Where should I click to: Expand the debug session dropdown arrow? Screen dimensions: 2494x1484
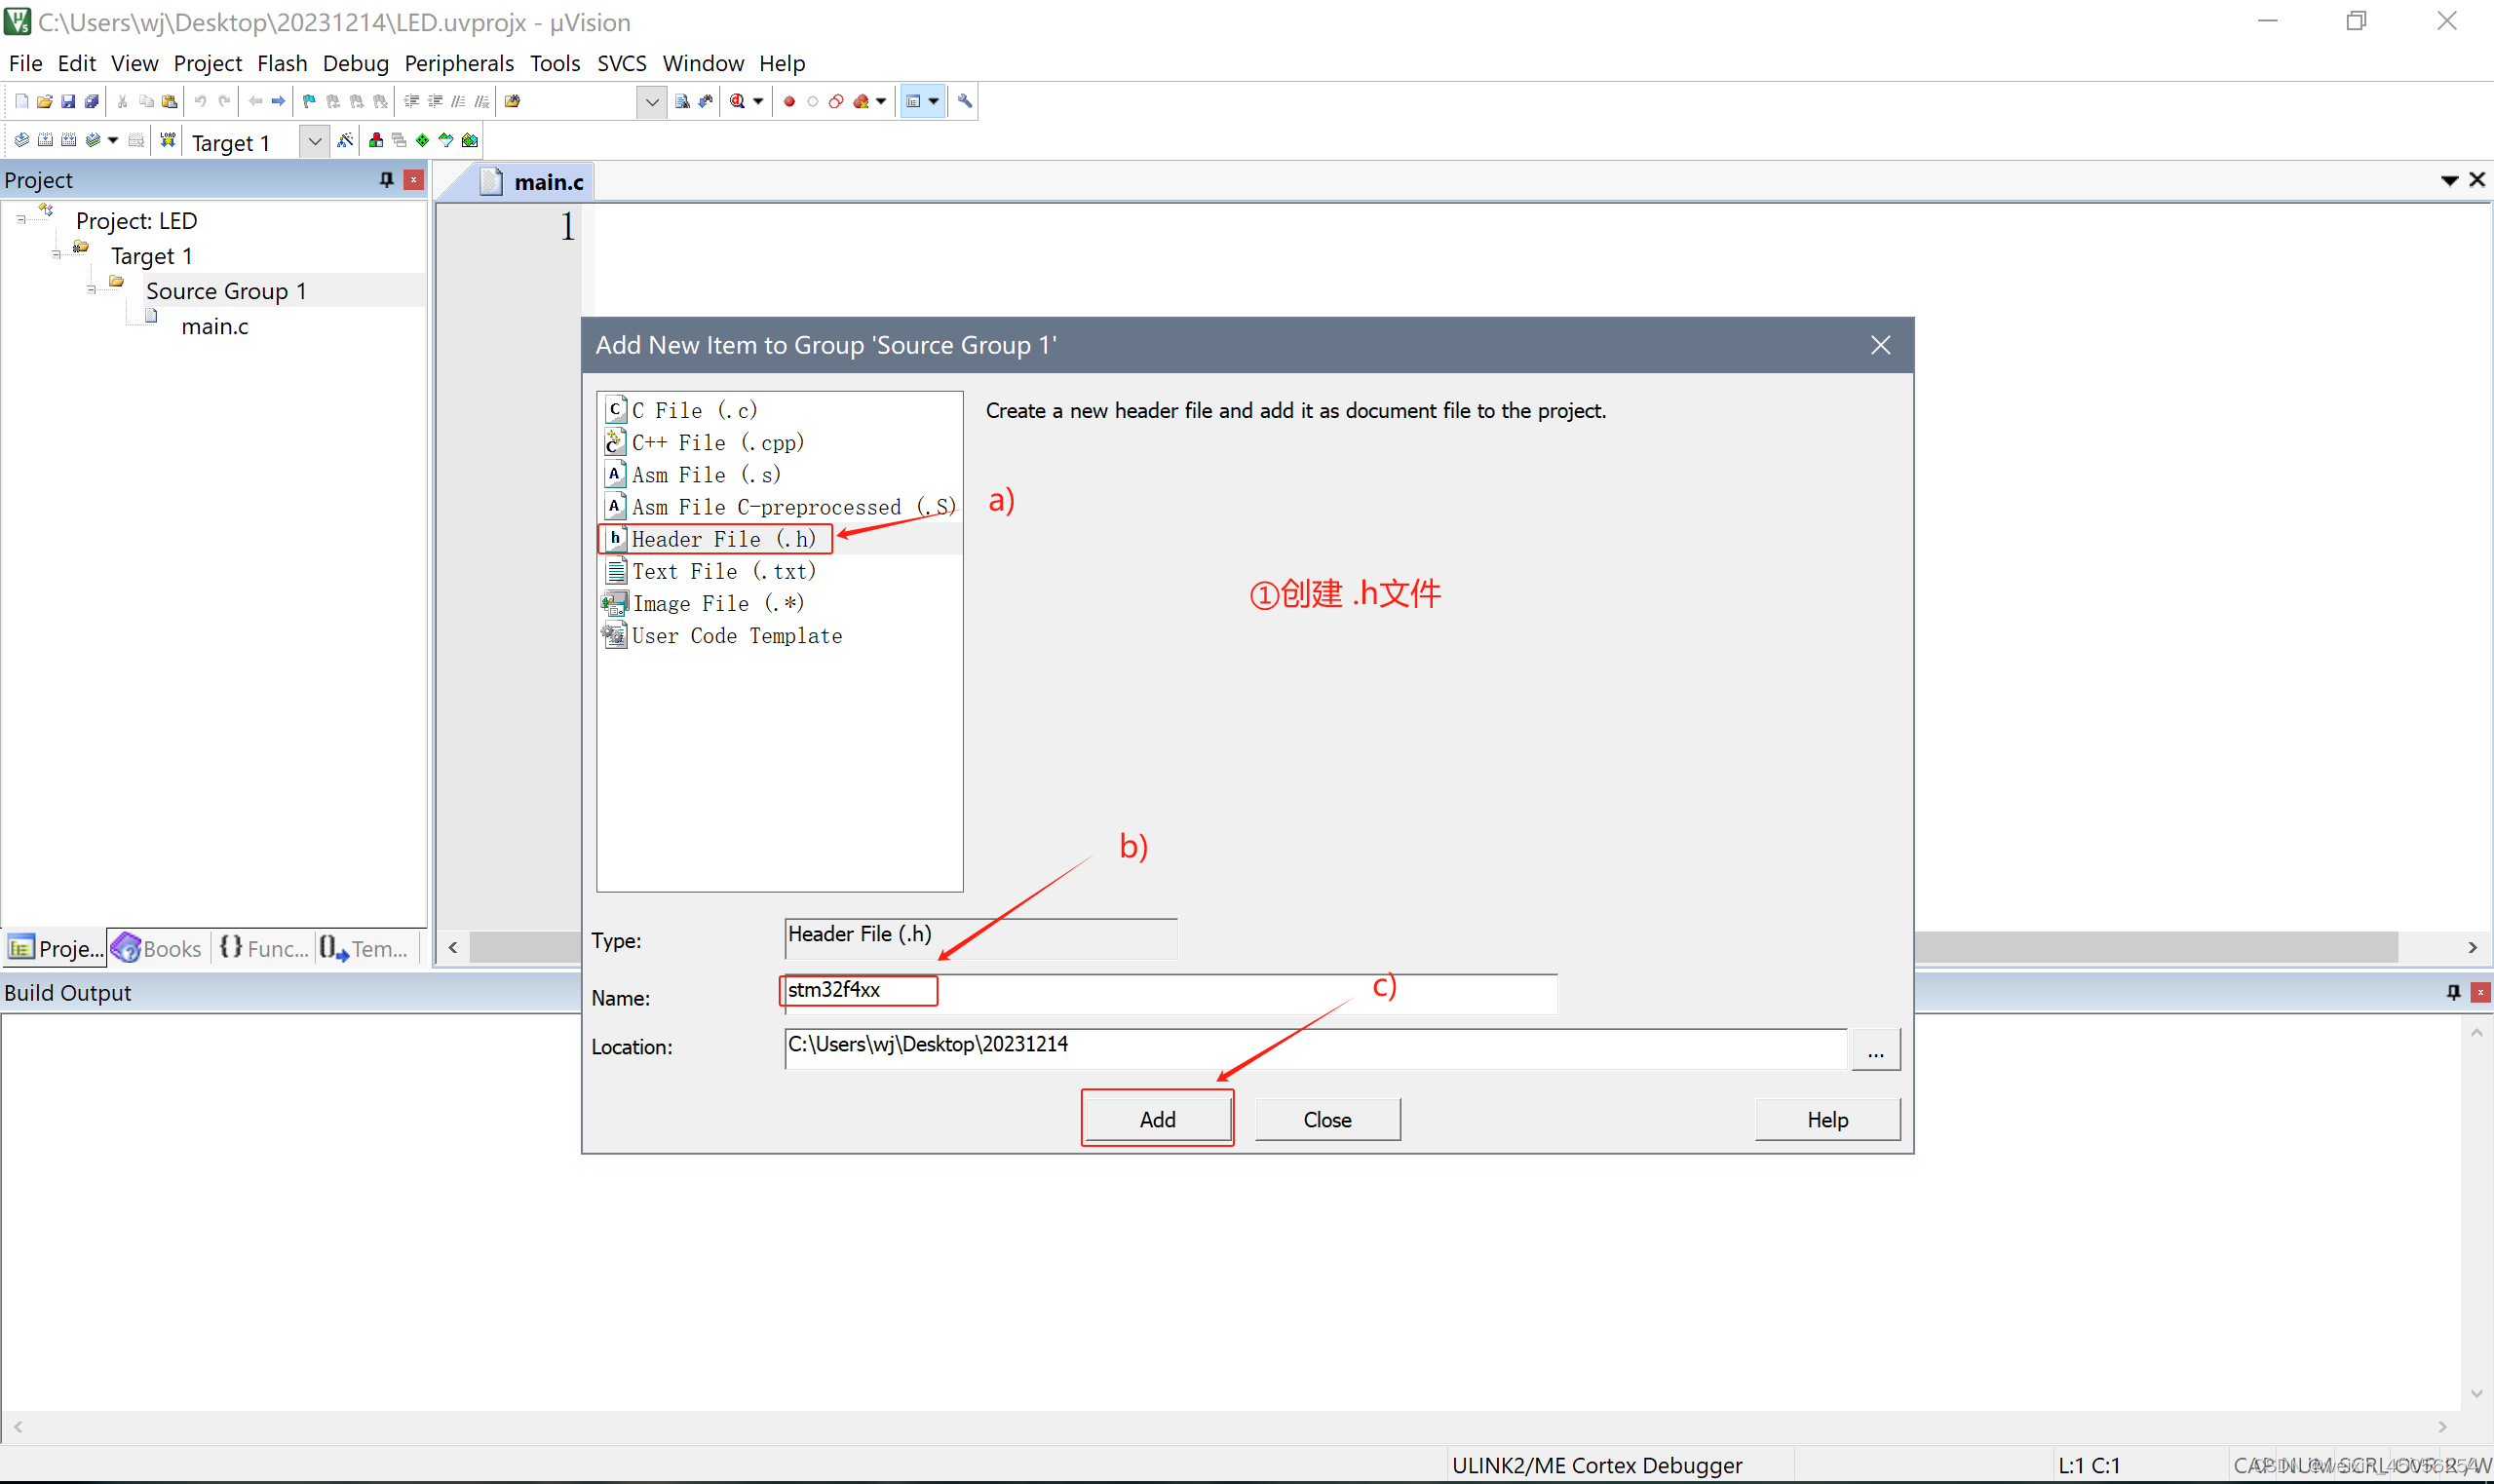point(758,101)
